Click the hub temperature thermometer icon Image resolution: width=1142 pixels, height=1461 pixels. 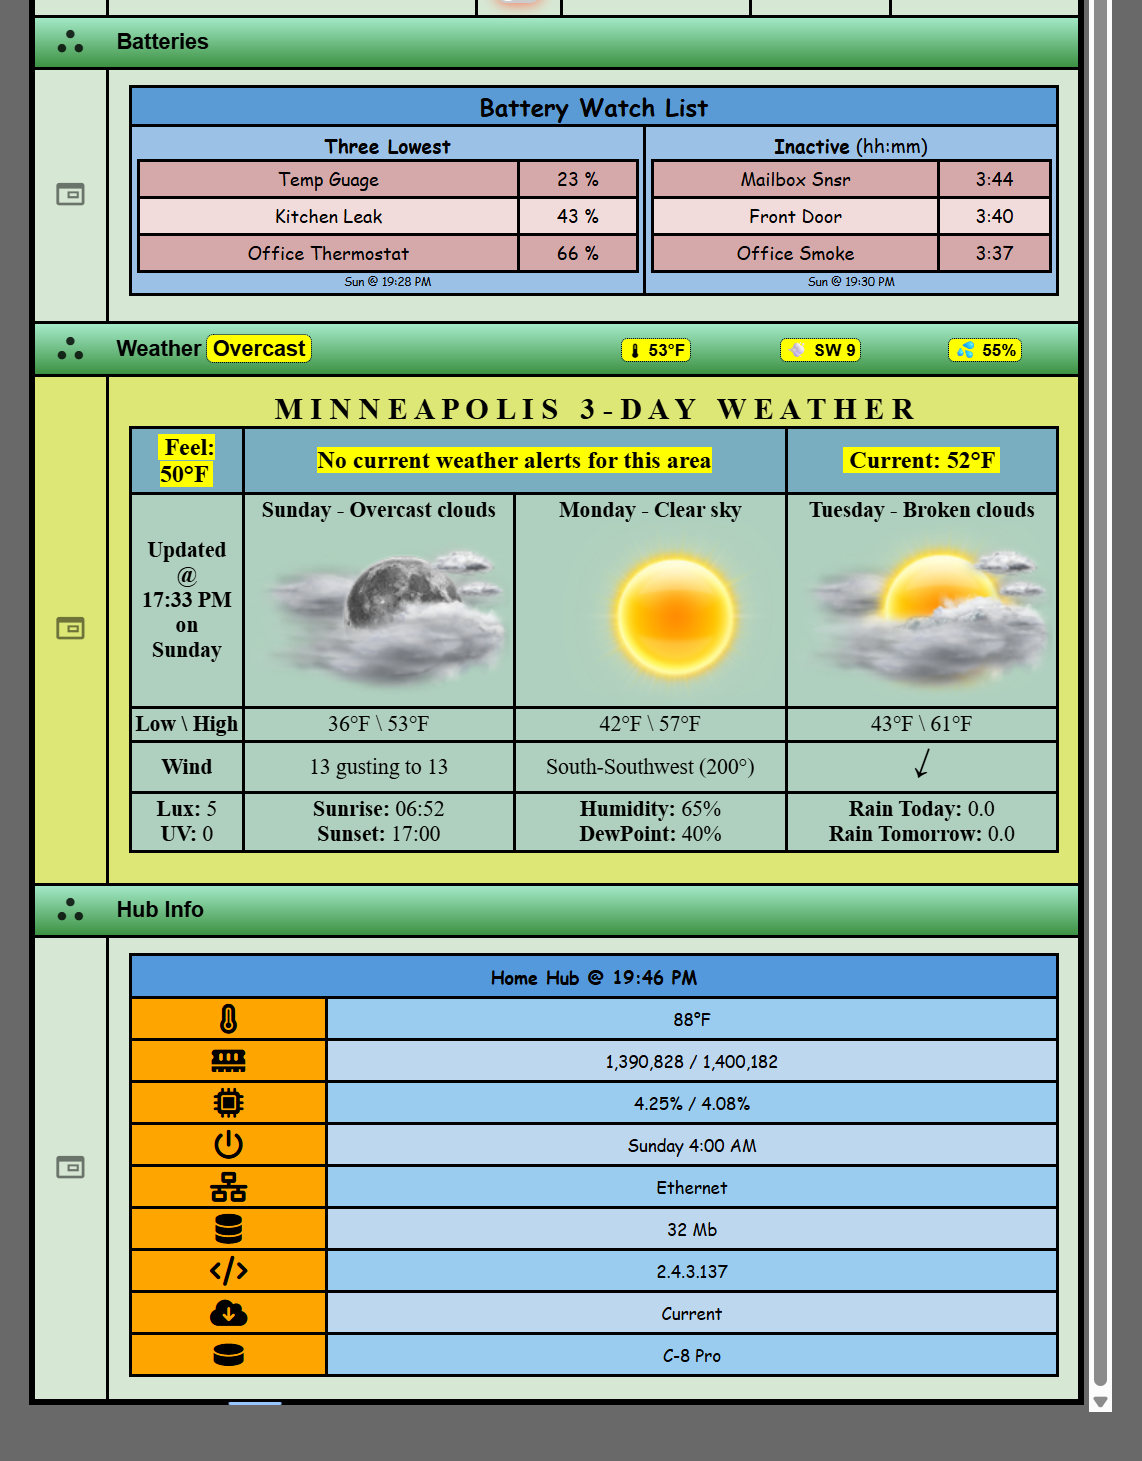(x=228, y=1019)
